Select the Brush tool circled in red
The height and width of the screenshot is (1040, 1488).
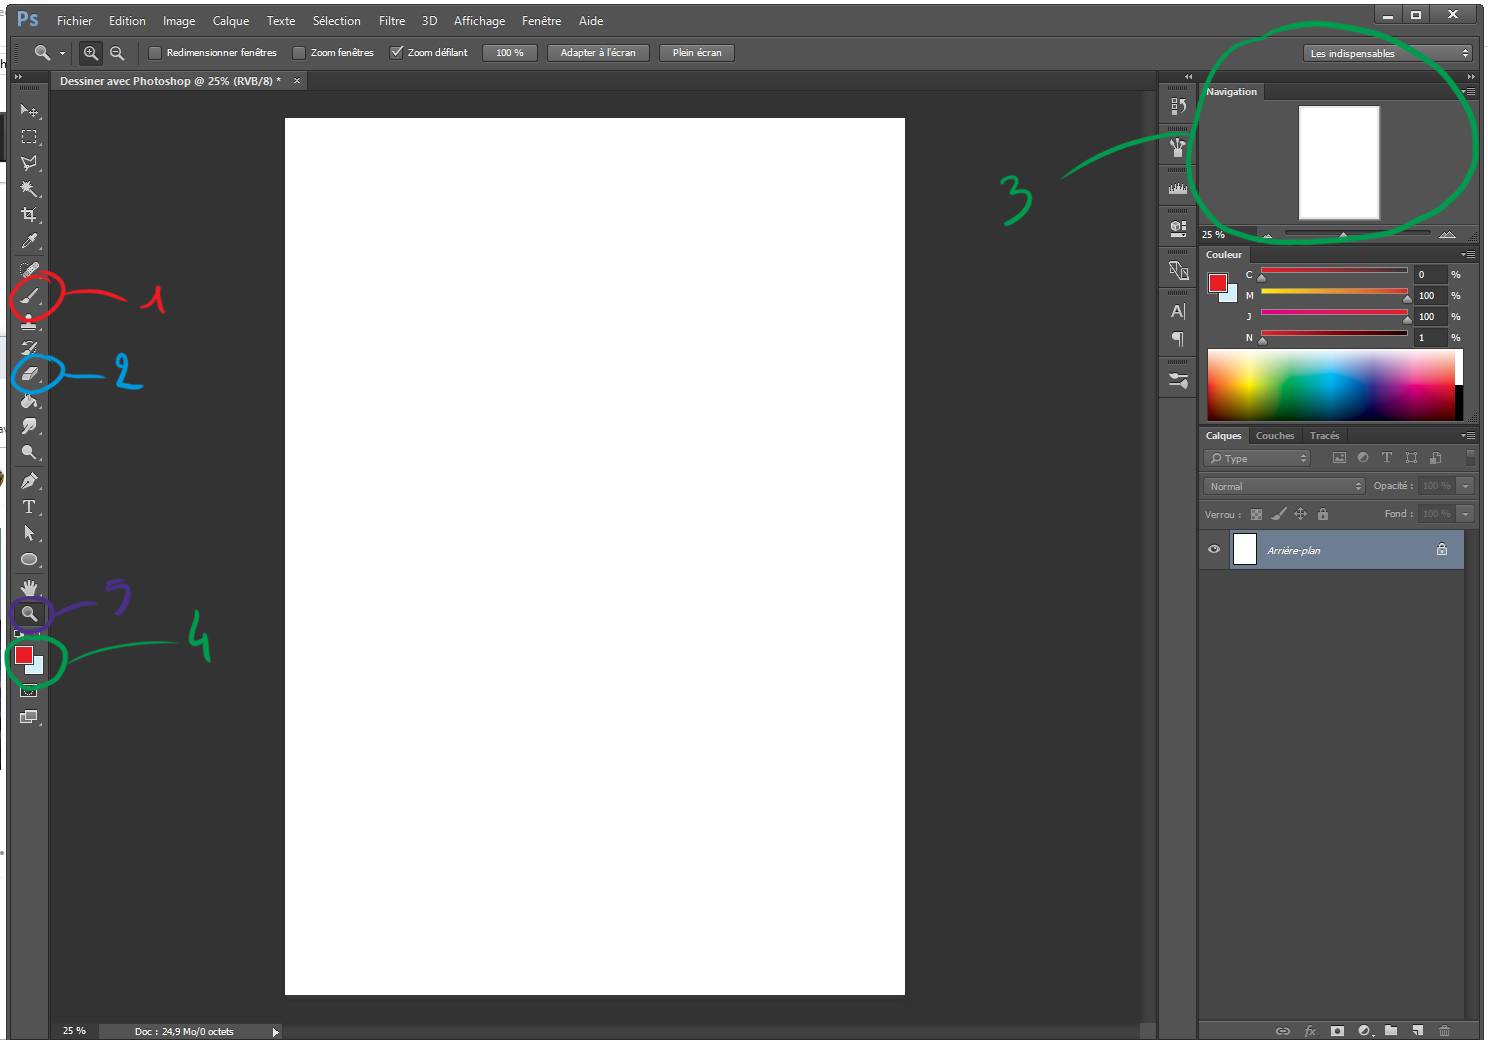tap(29, 295)
